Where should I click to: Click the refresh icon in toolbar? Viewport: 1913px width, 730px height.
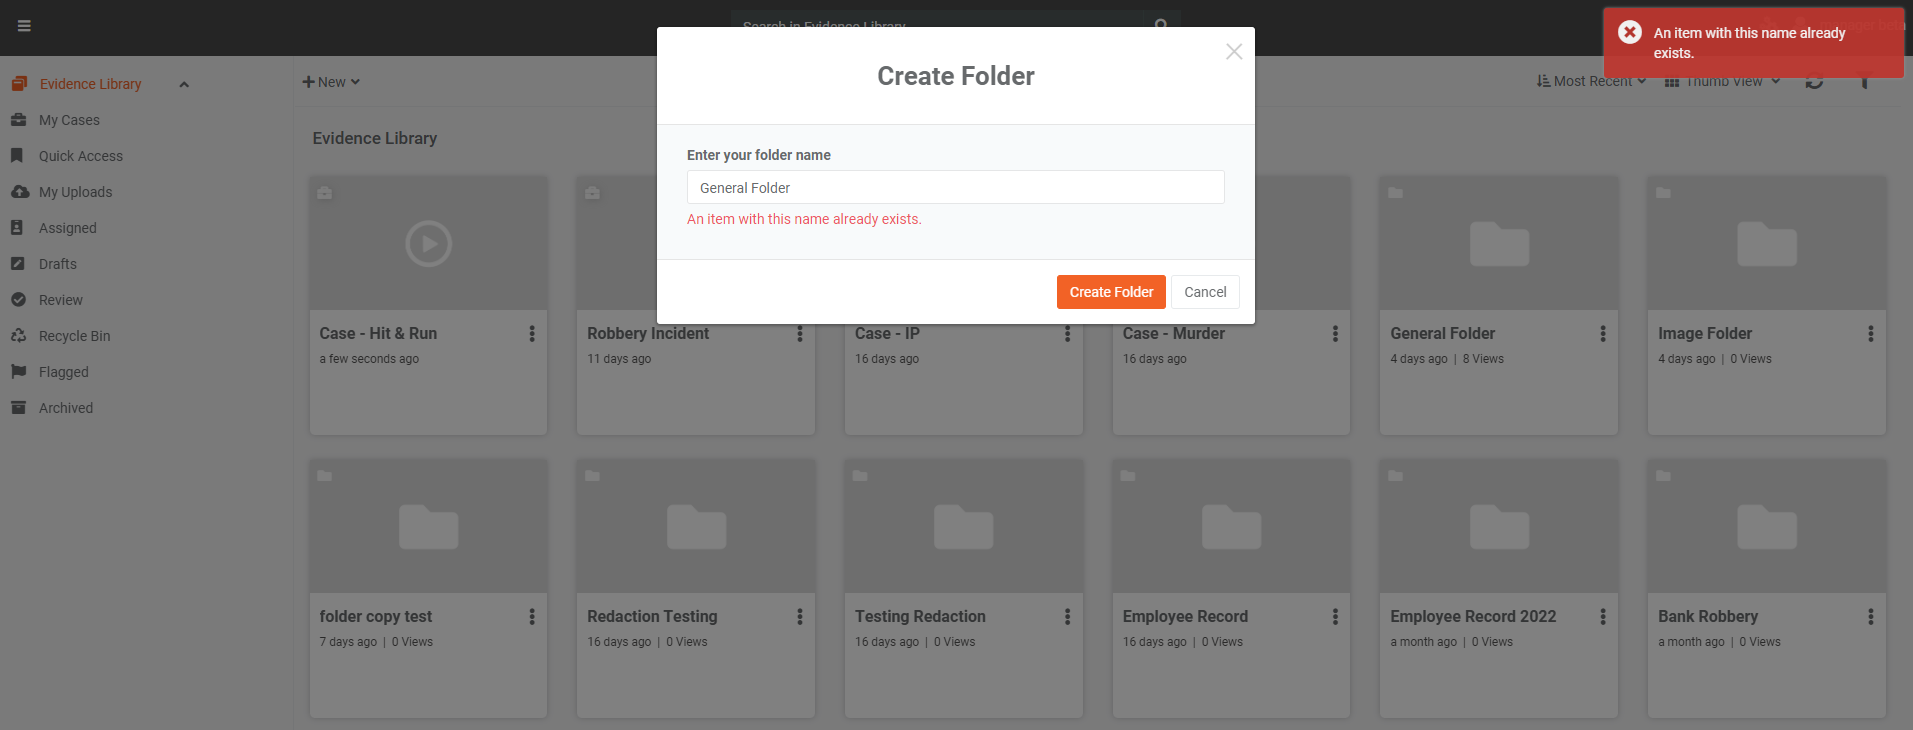click(x=1814, y=82)
